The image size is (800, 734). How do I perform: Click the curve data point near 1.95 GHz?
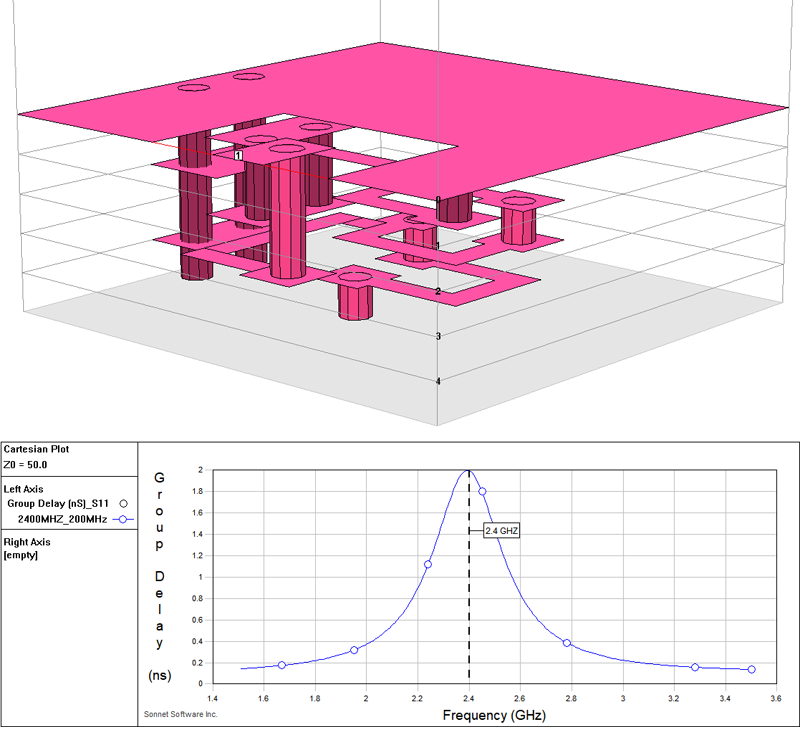click(x=354, y=650)
